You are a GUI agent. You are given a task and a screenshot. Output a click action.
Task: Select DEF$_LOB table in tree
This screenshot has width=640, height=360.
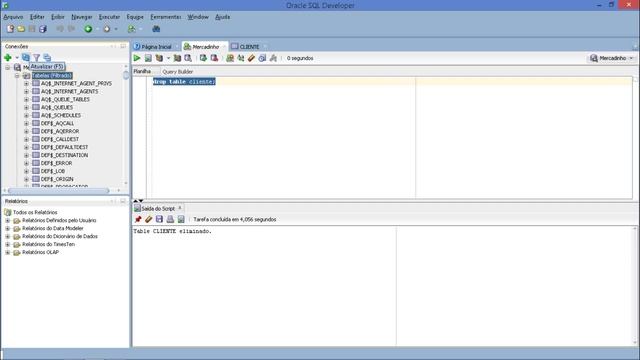tap(53, 171)
